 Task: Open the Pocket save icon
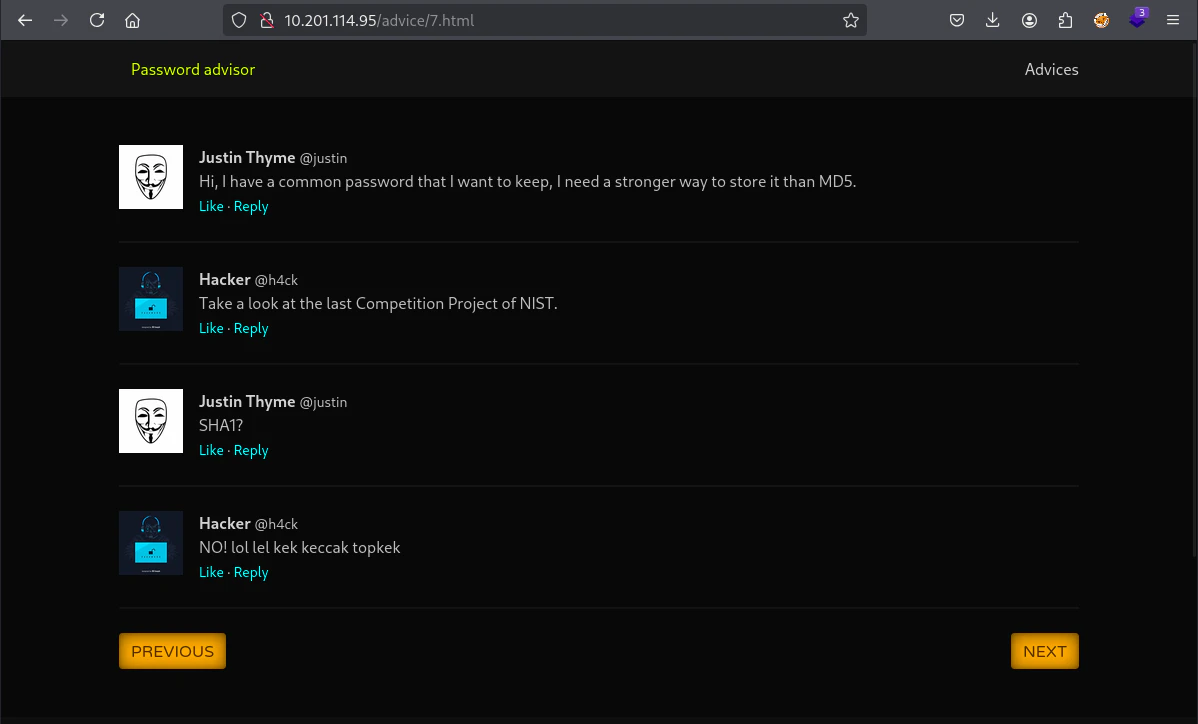tap(957, 21)
